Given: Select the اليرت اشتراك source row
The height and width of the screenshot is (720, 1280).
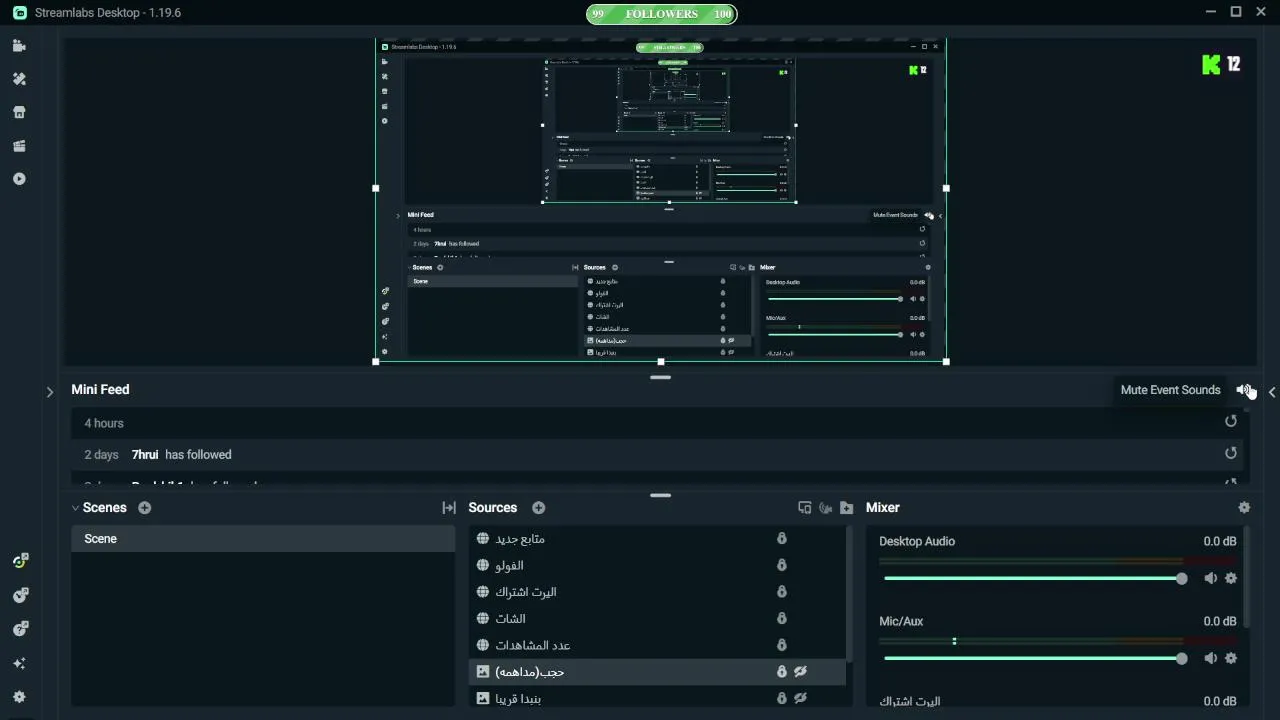Looking at the screenshot, I should coord(657,591).
